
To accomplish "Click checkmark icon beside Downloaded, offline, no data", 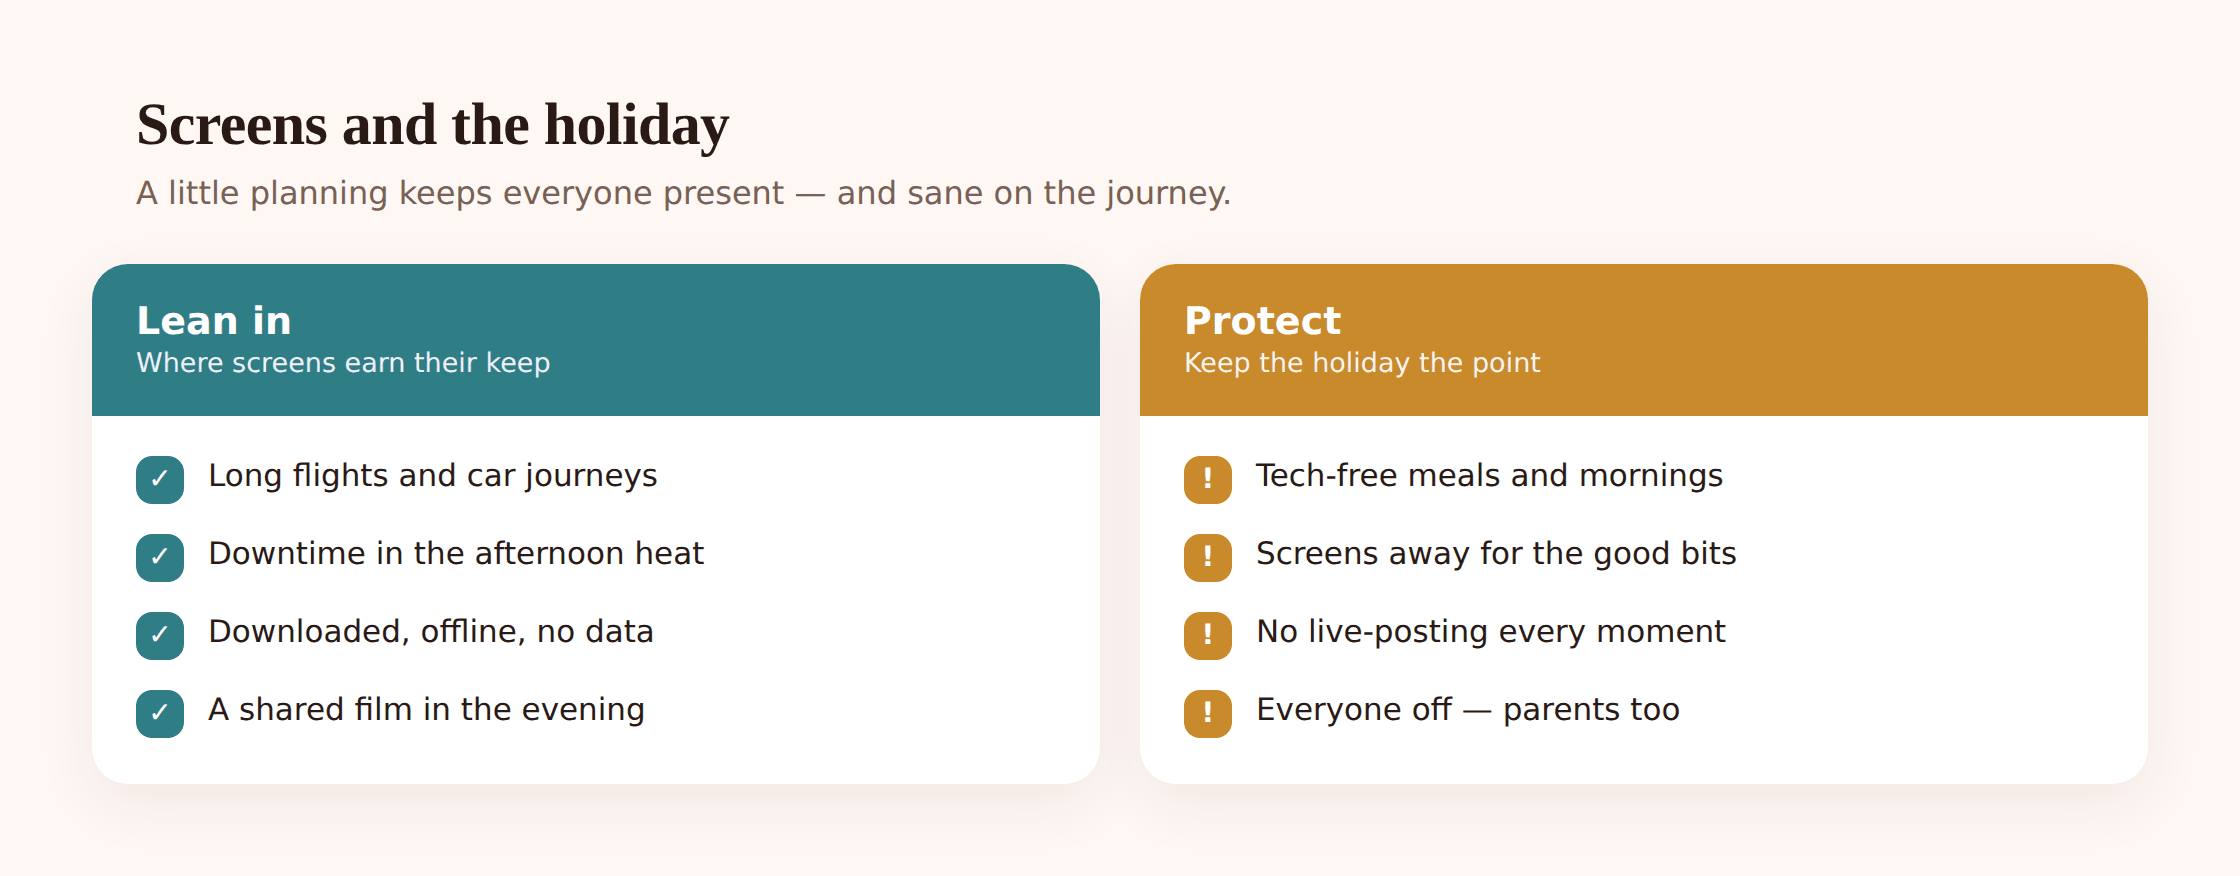I will coord(160,636).
